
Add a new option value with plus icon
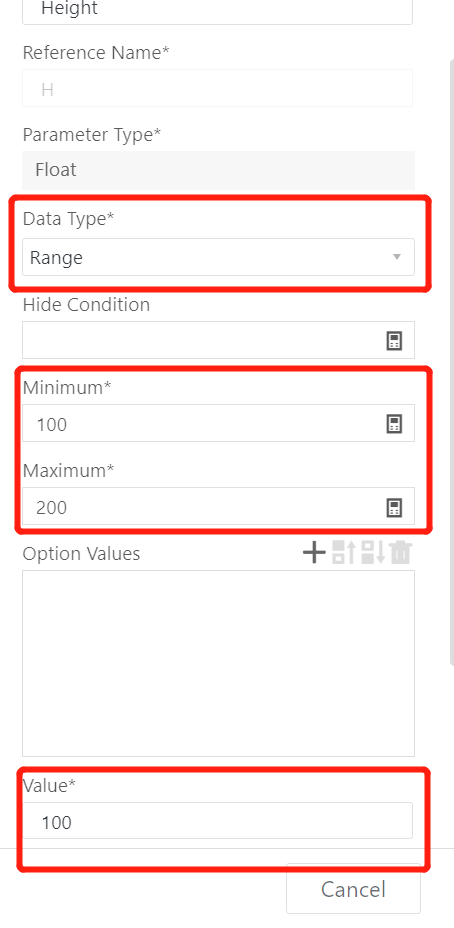314,553
